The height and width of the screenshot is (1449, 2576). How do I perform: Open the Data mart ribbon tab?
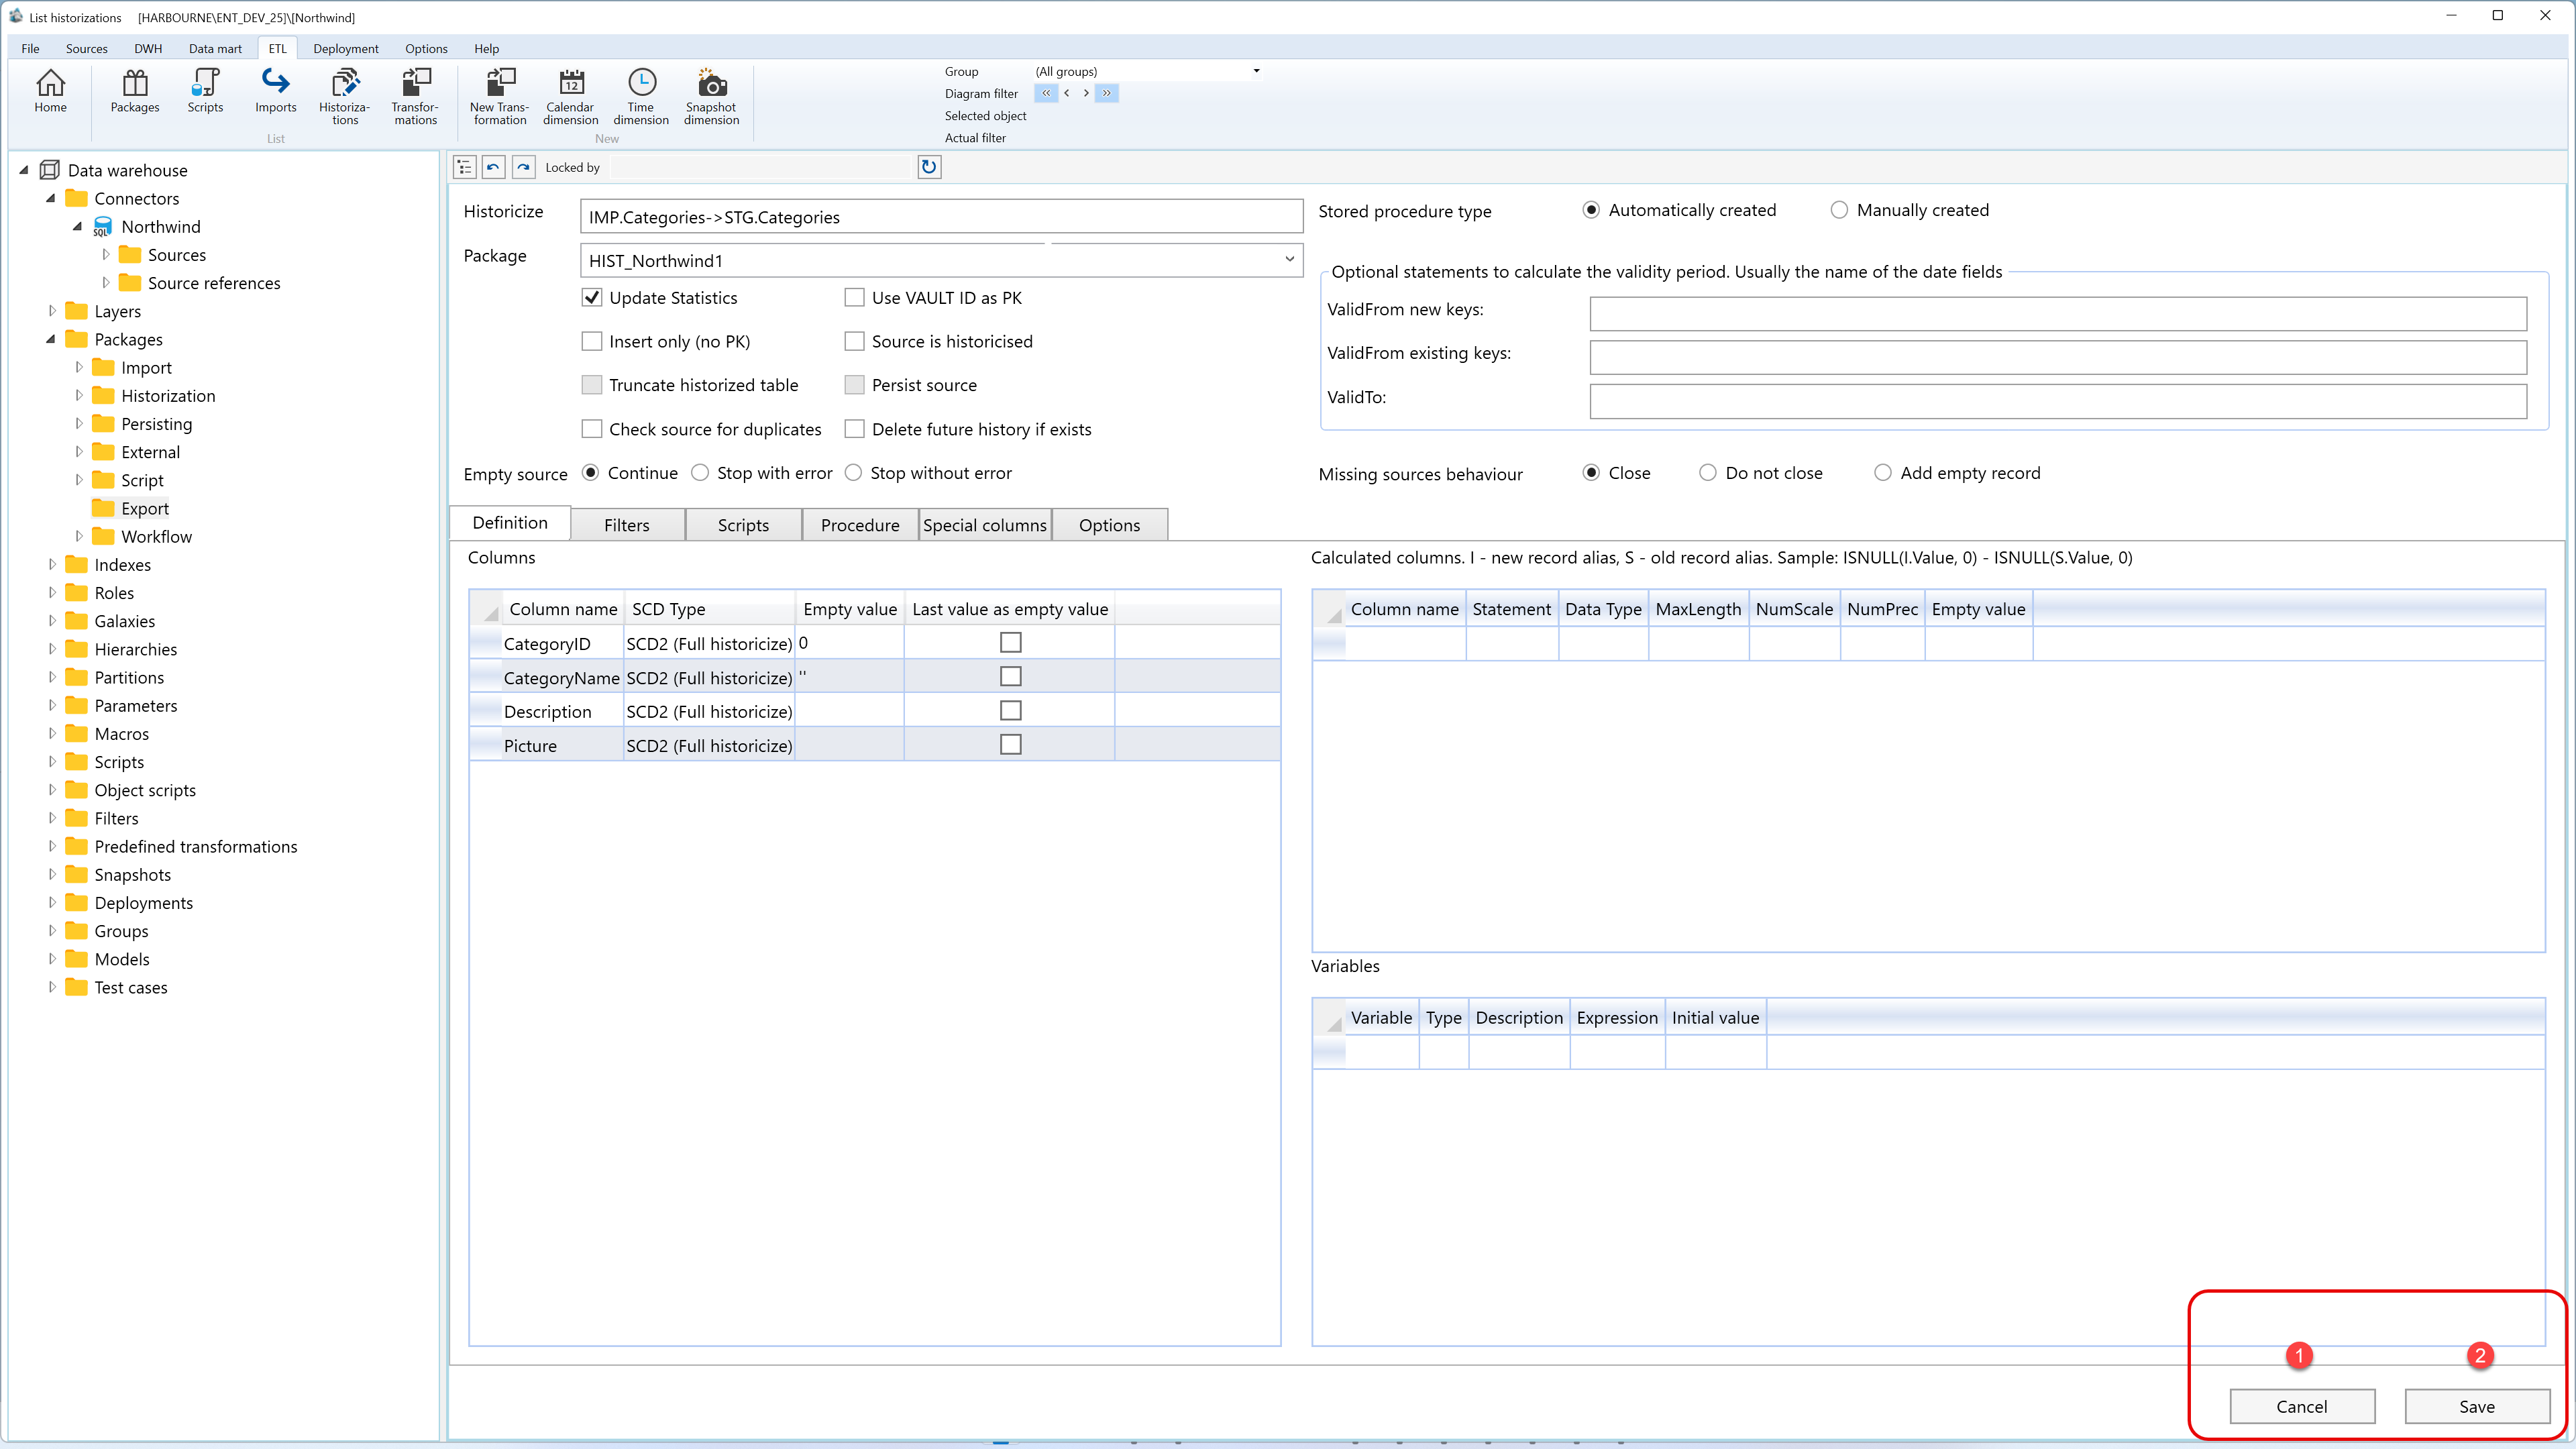[215, 48]
